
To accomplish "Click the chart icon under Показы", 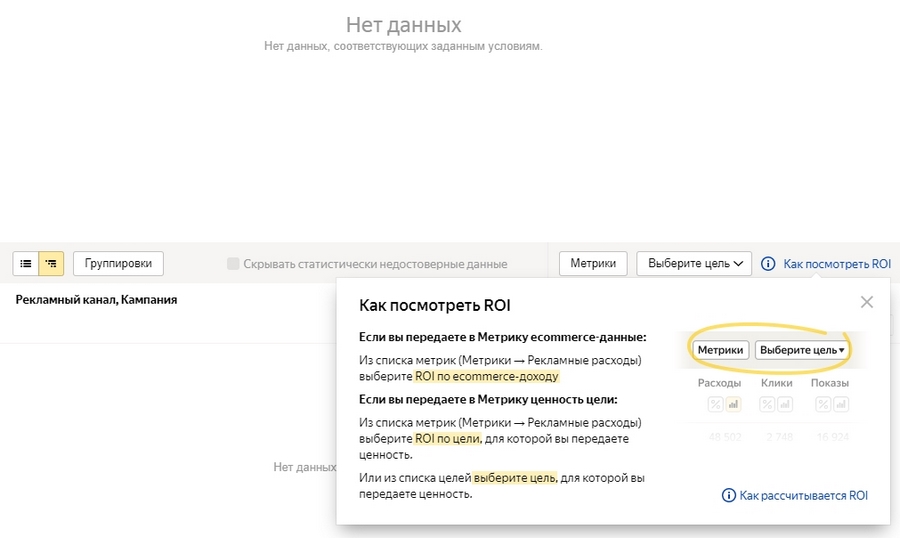I will pos(841,404).
